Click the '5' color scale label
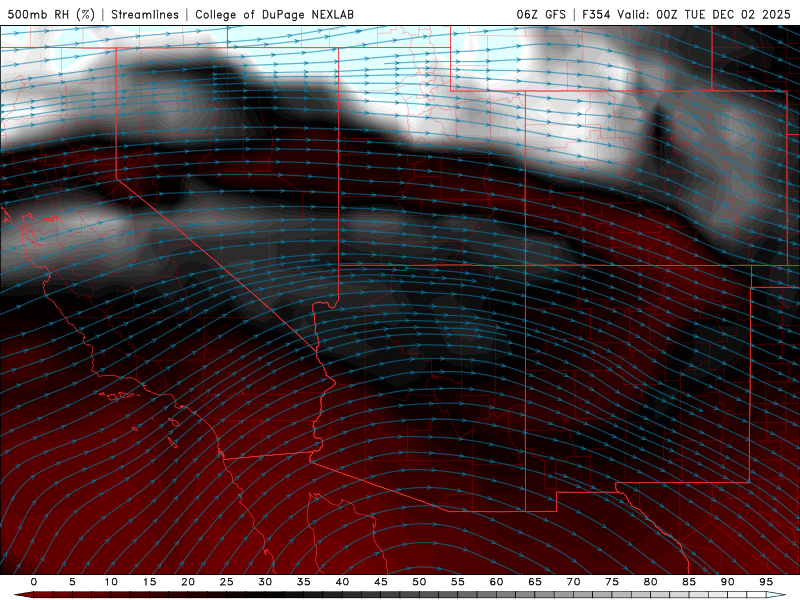 point(72,582)
